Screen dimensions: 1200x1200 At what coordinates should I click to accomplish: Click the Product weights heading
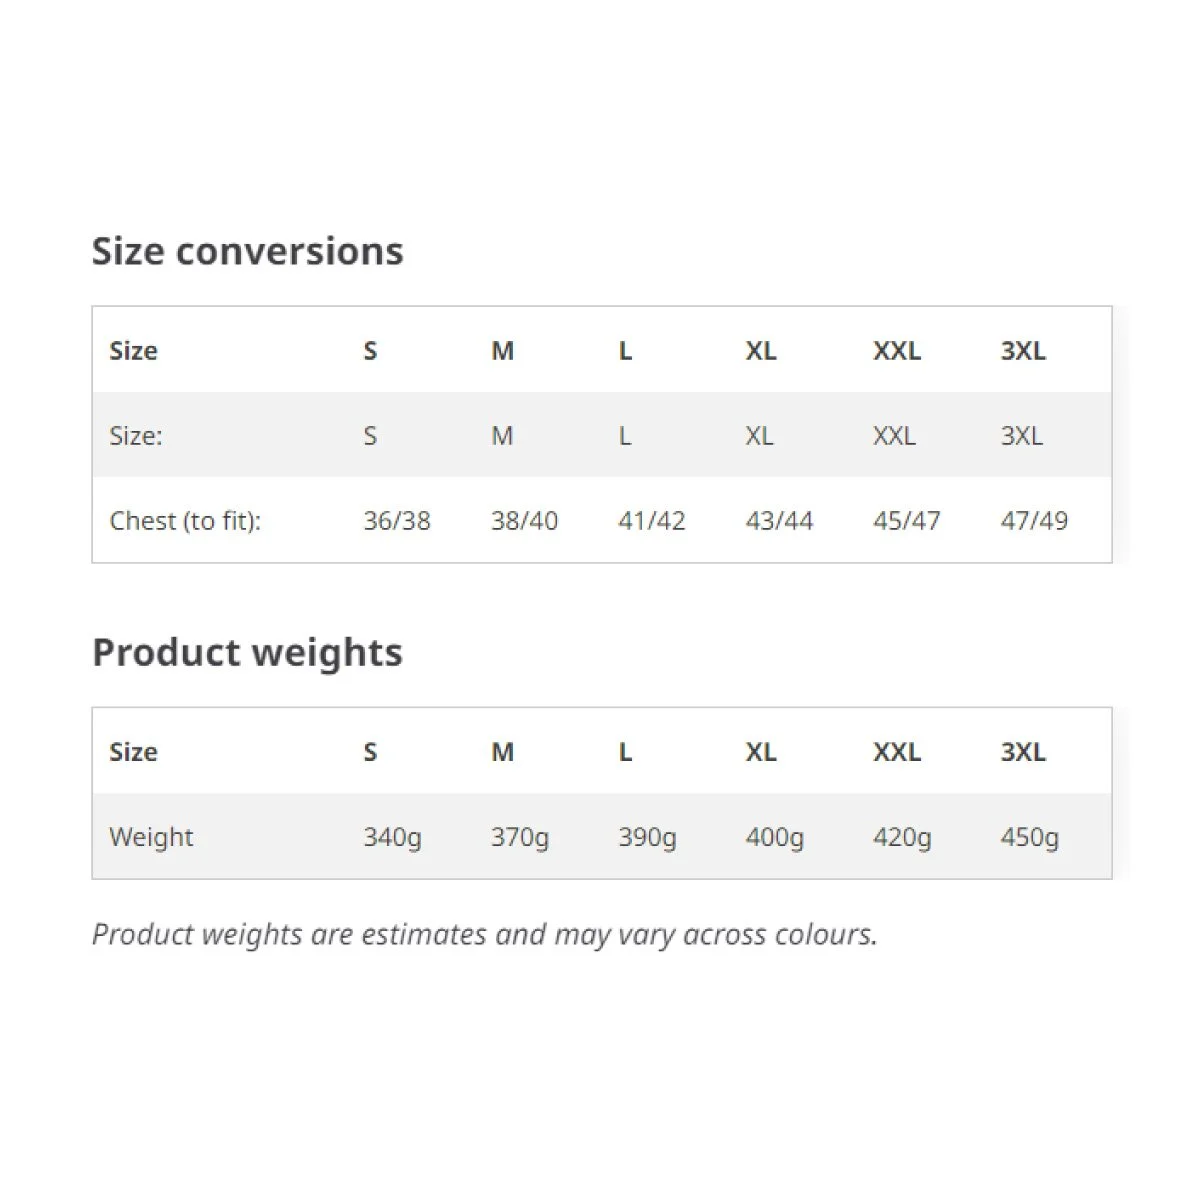tap(247, 653)
